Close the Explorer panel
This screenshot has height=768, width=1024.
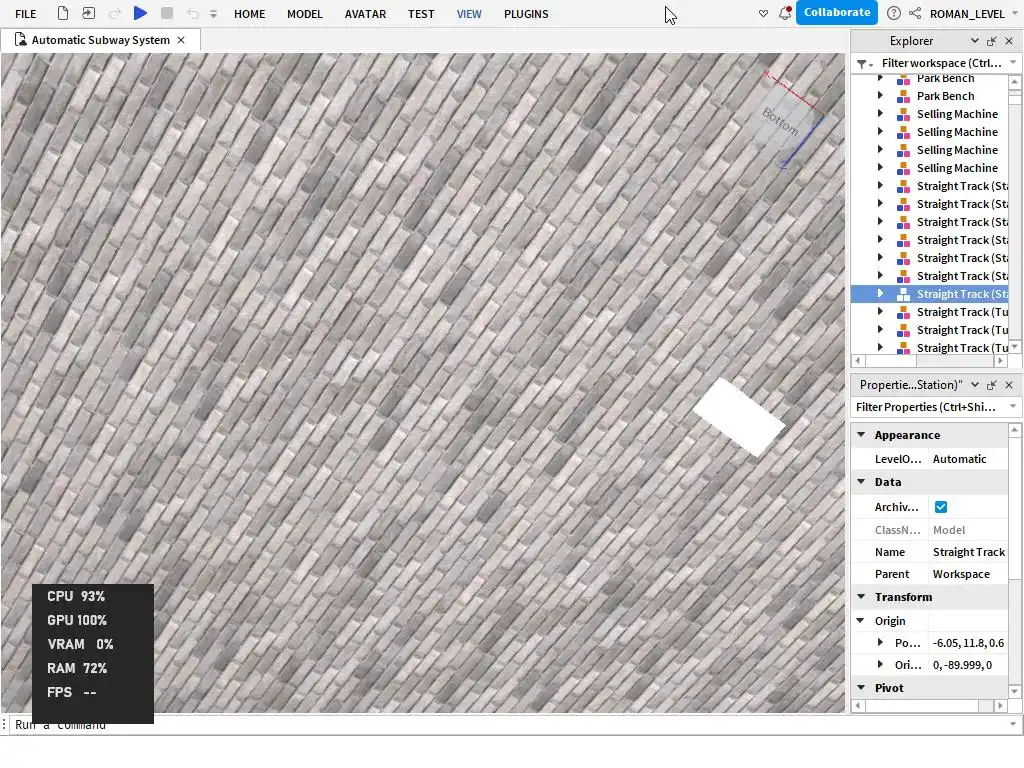[1009, 40]
